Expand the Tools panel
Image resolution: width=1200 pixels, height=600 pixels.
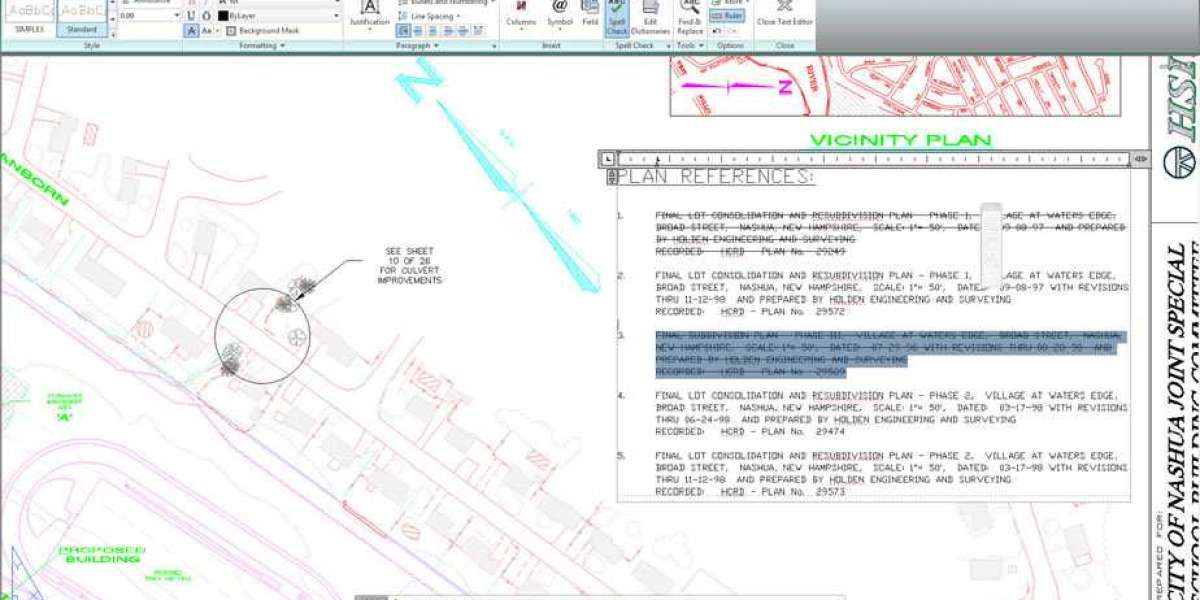(689, 46)
